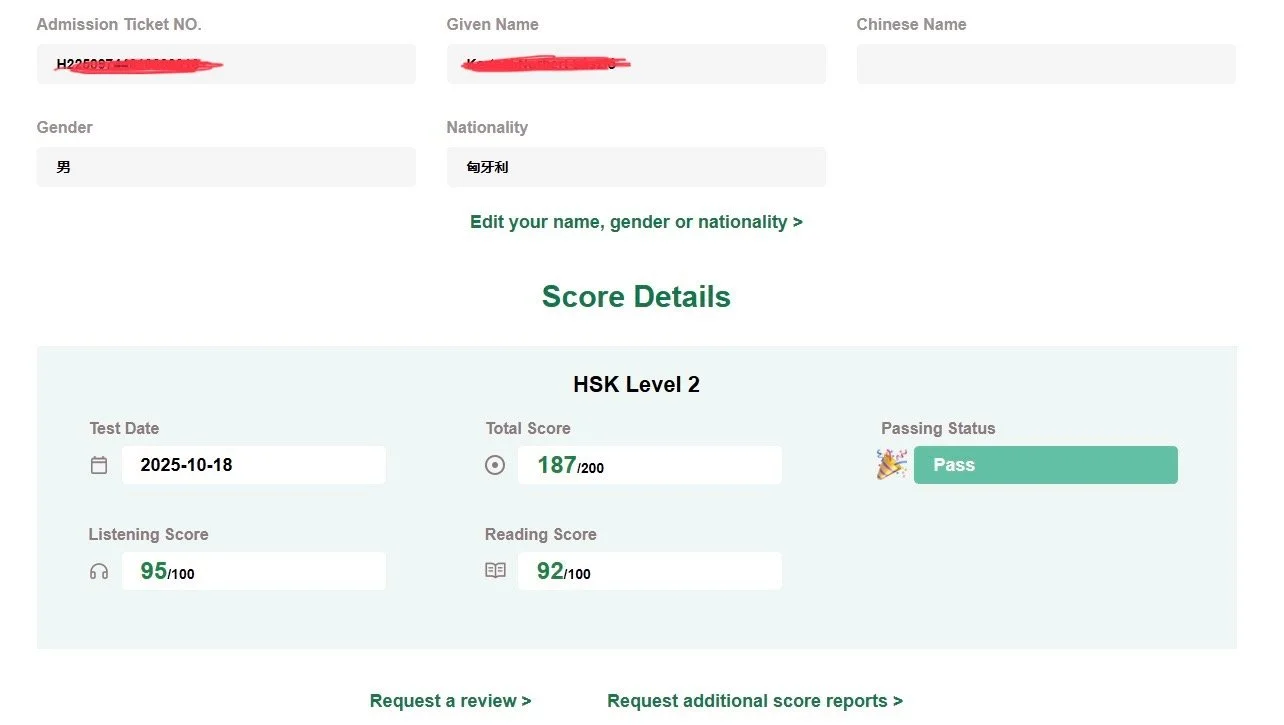Click the party popper icon by Pass
Screen dimensions: 1284x725
click(892, 464)
